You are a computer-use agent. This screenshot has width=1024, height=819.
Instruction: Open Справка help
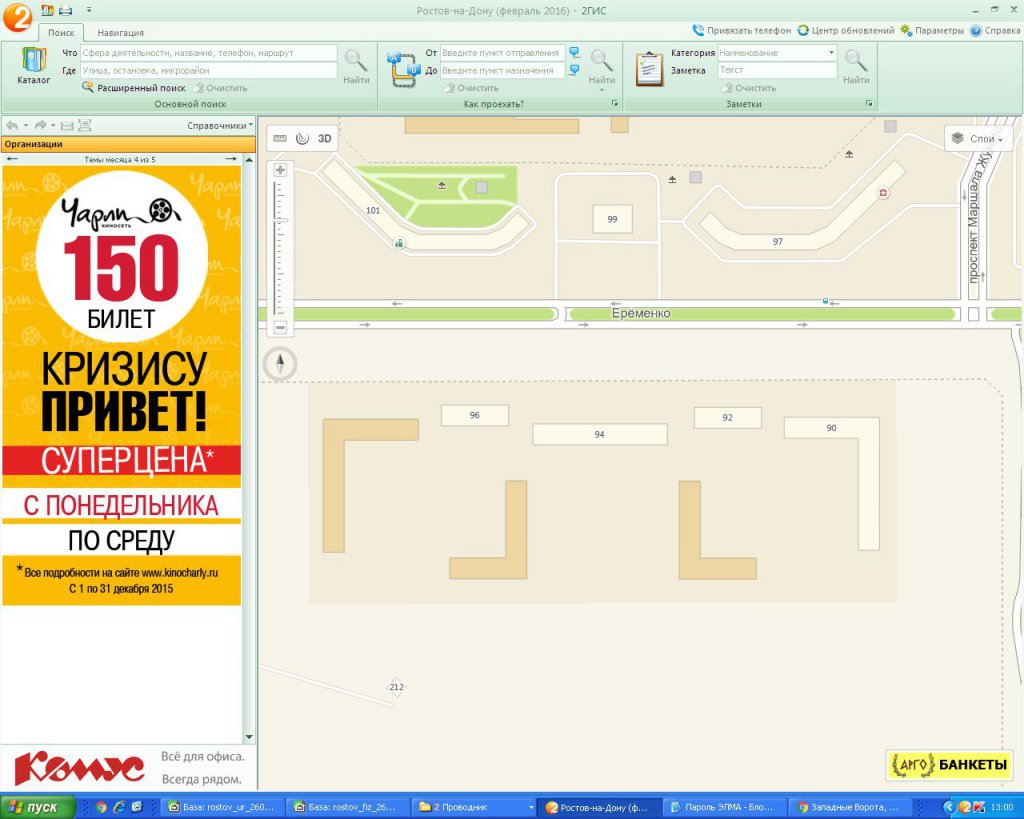995,31
